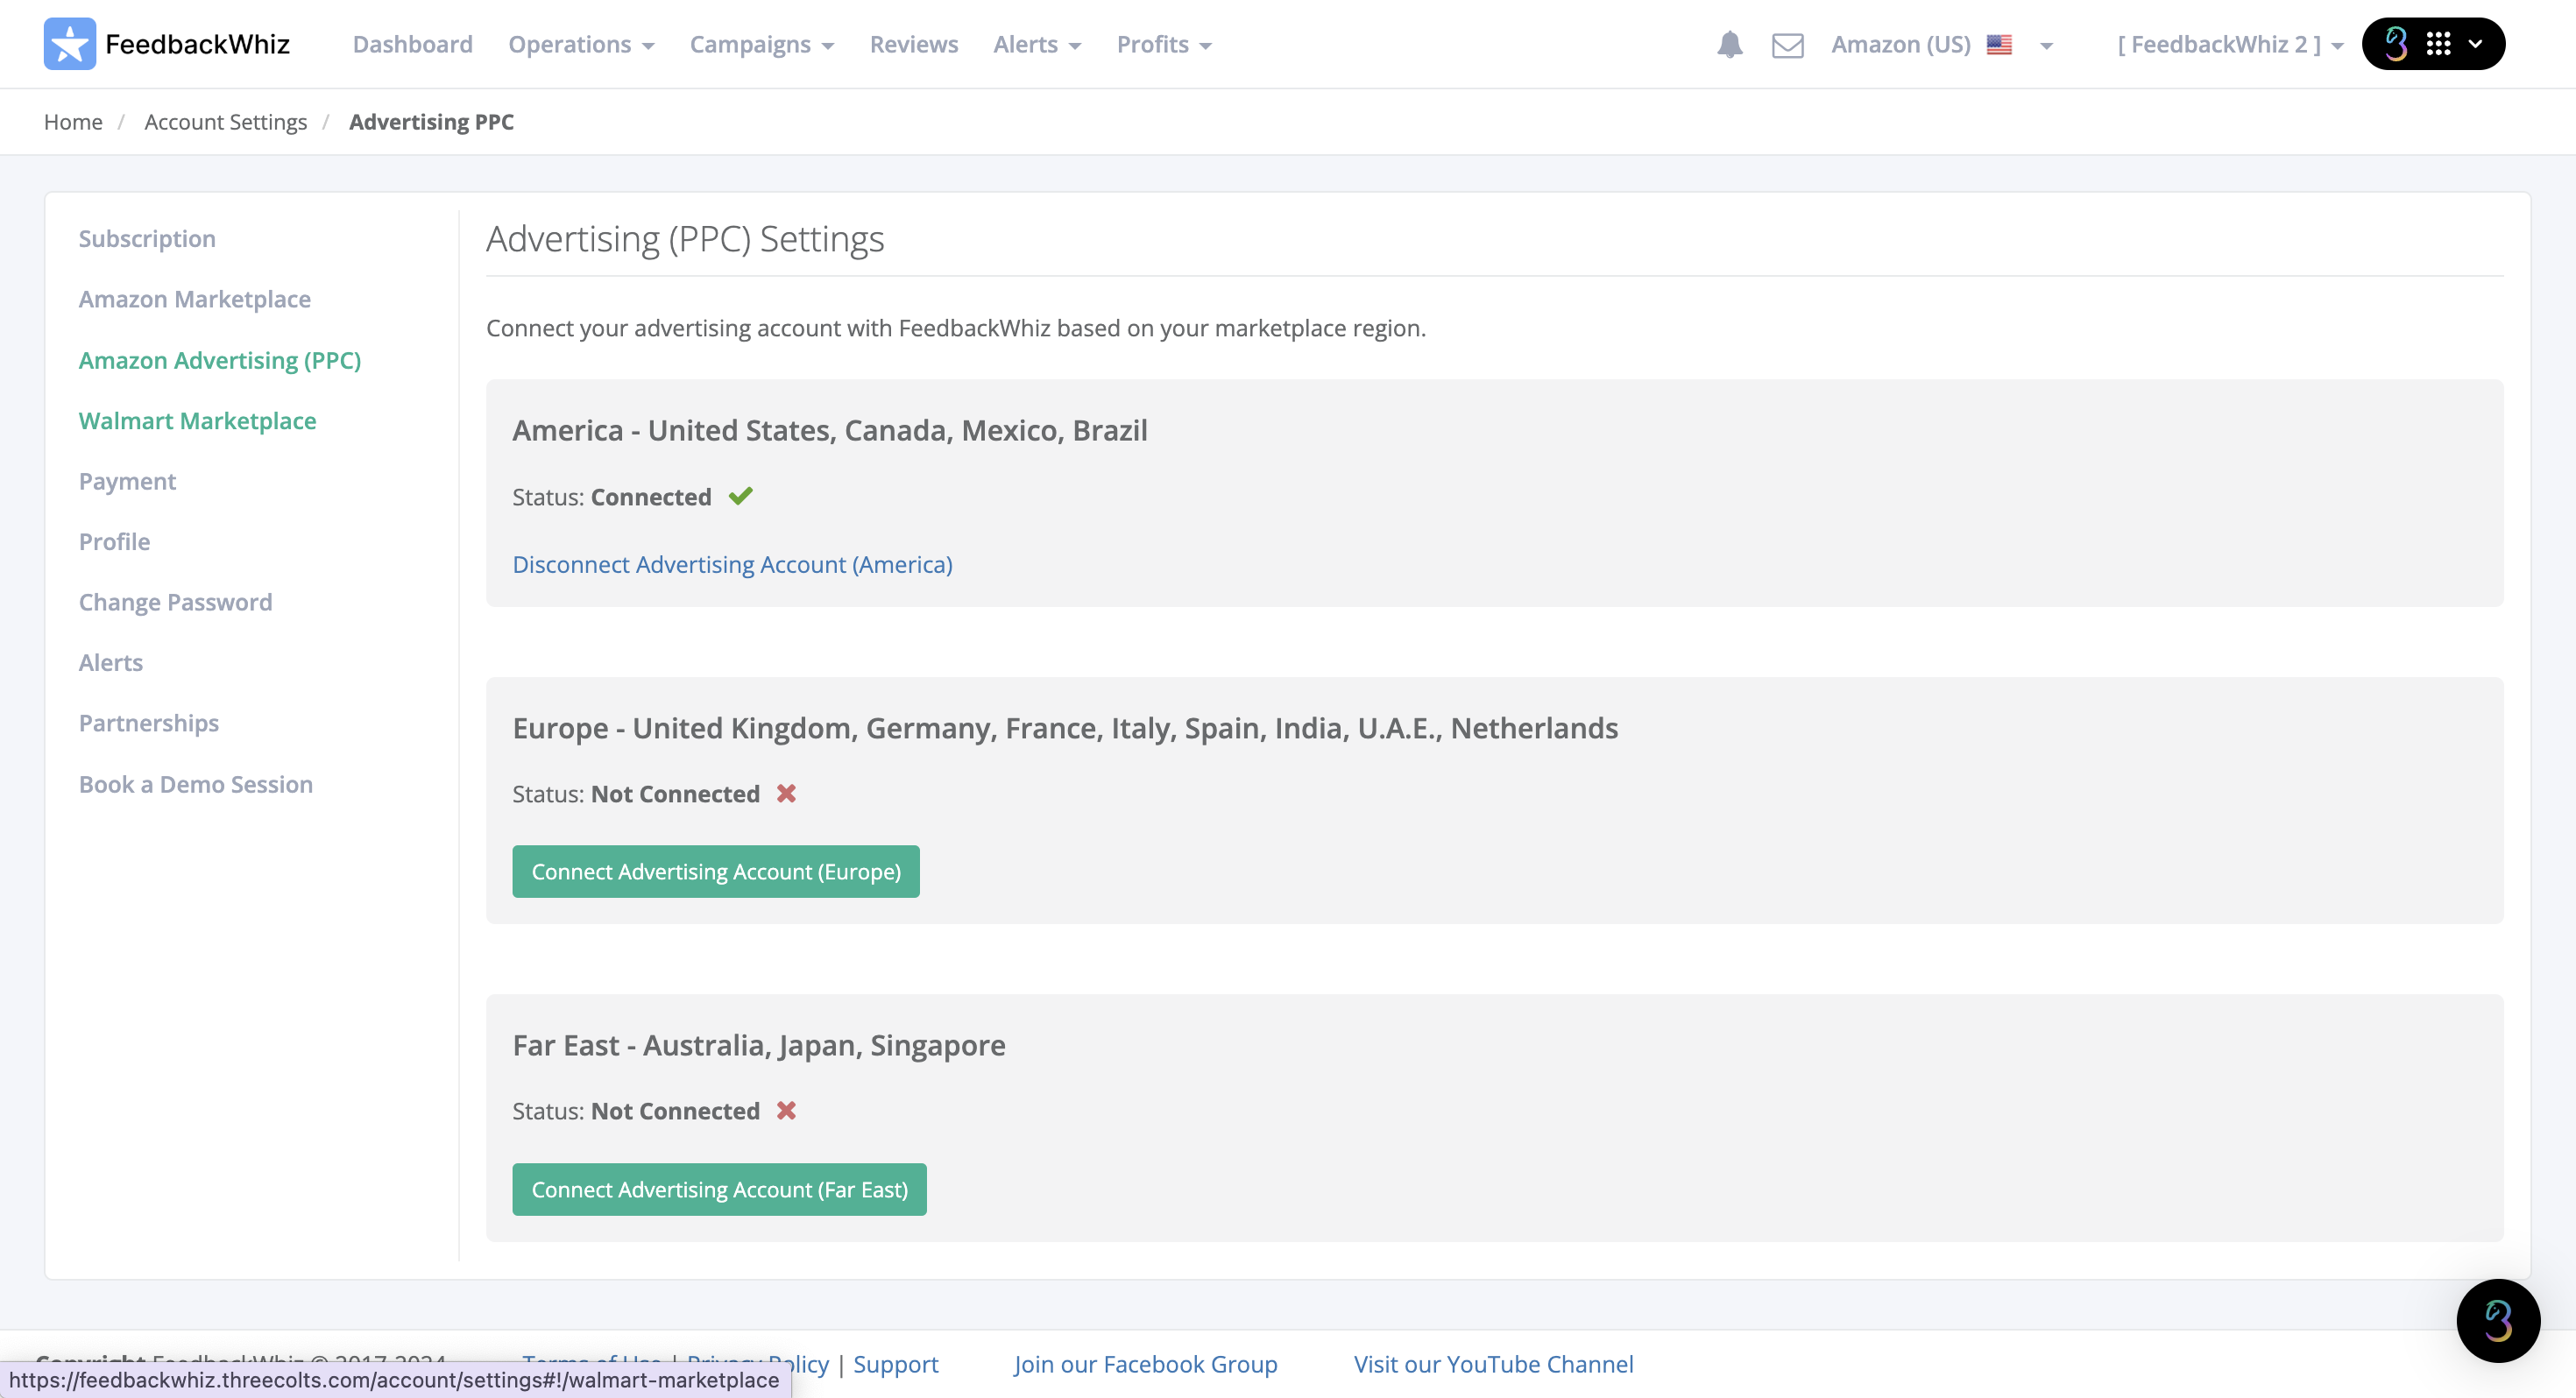Click the Europe region heading
The height and width of the screenshot is (1398, 2576).
[x=1065, y=727]
